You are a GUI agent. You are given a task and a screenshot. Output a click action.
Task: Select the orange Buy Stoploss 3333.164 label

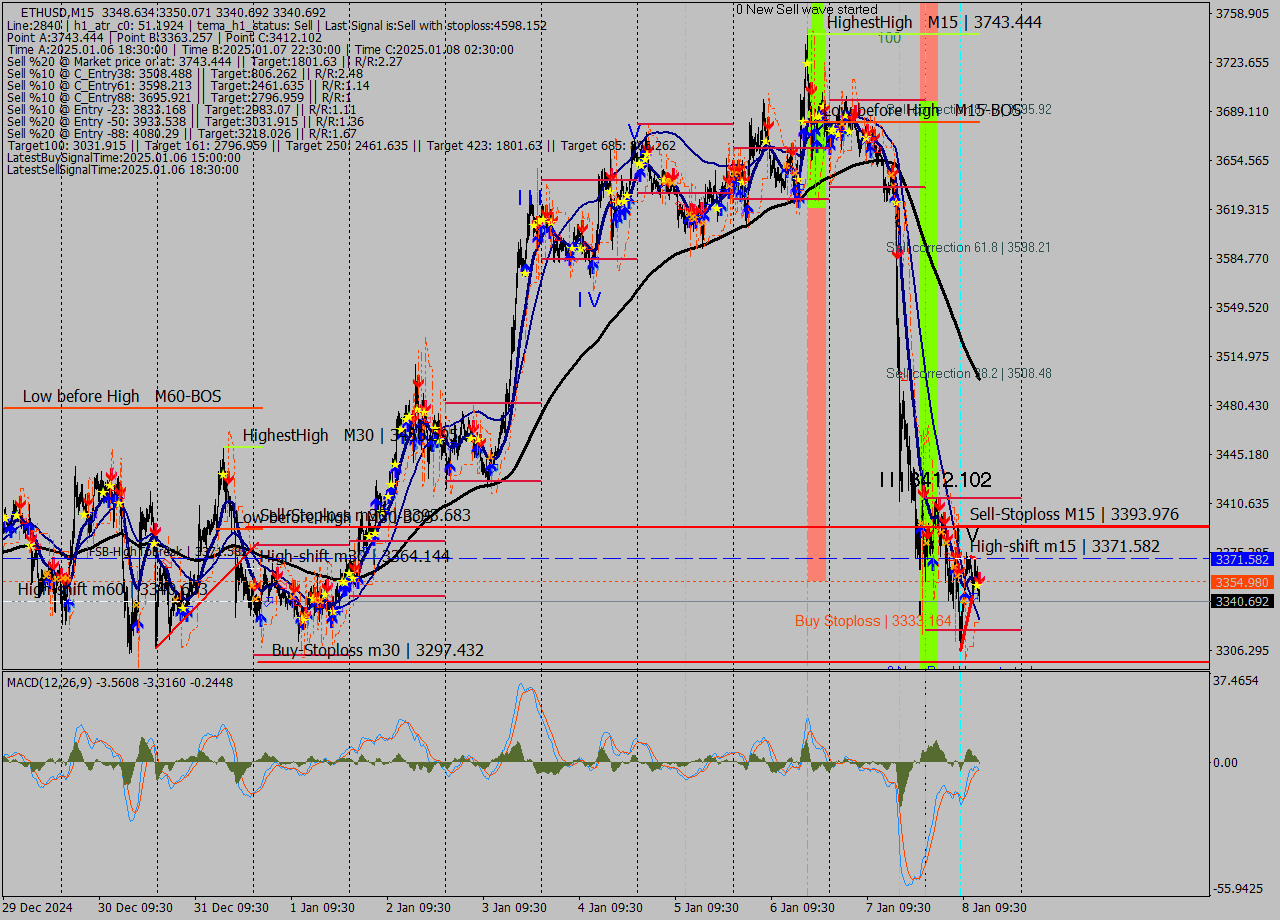point(873,621)
